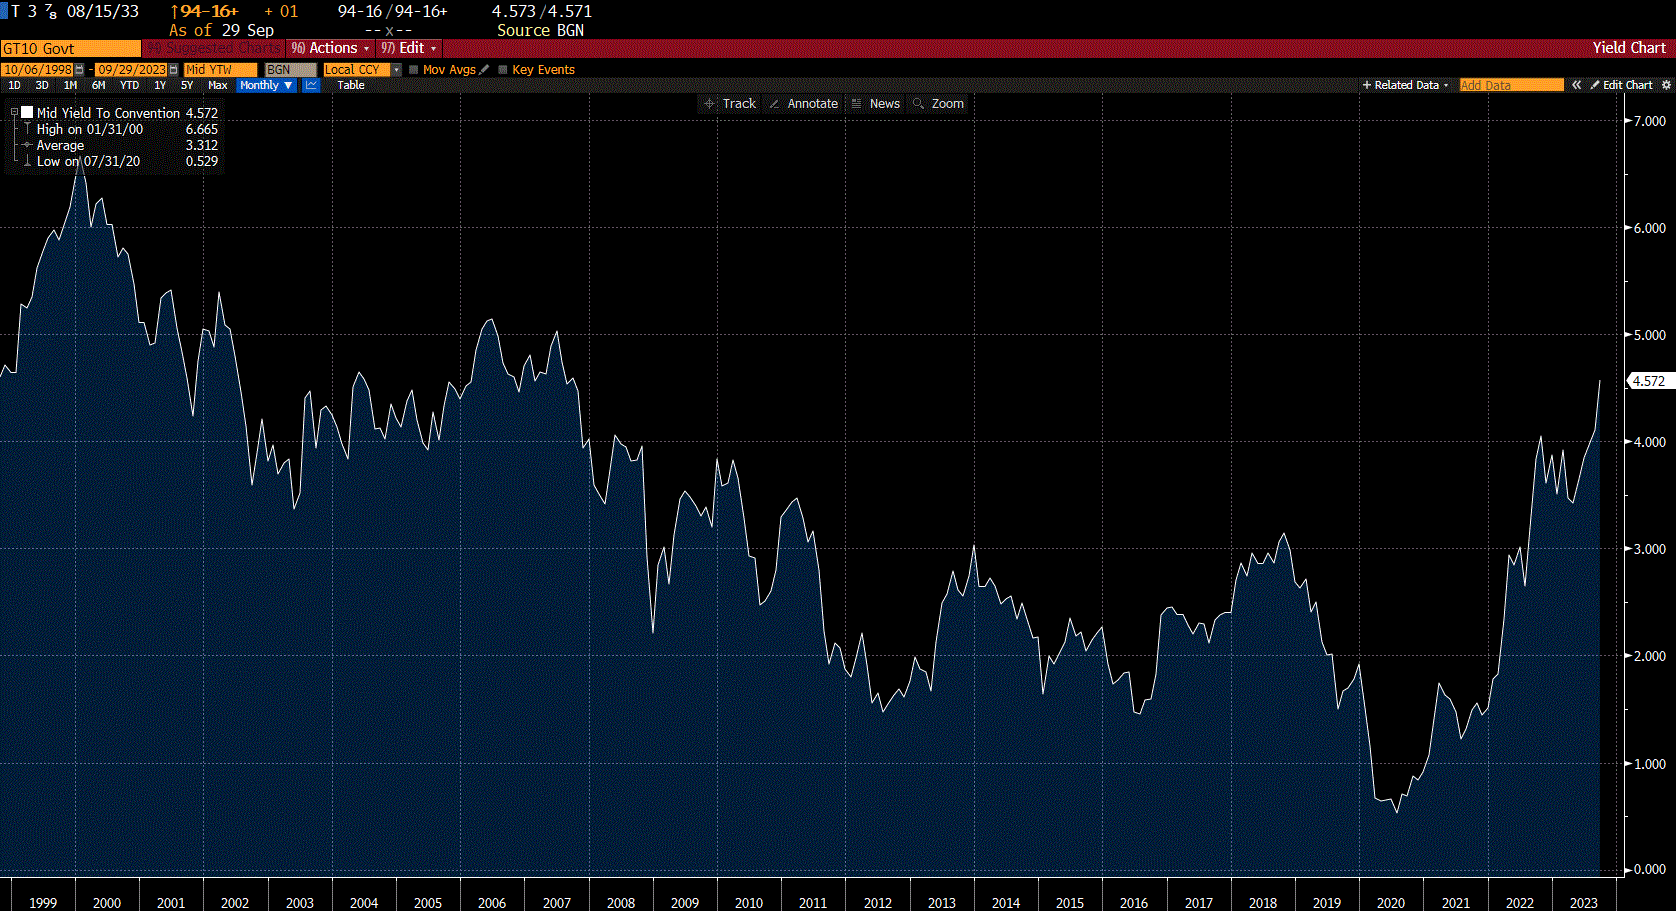Open chart settings via the gear icon
The height and width of the screenshot is (911, 1676).
click(1666, 85)
